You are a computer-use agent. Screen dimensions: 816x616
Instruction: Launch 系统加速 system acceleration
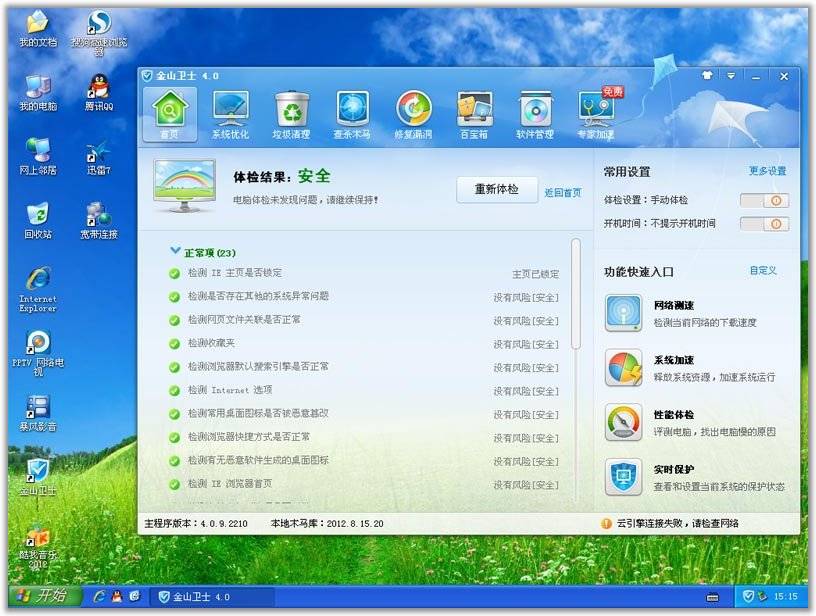pyautogui.click(x=623, y=368)
